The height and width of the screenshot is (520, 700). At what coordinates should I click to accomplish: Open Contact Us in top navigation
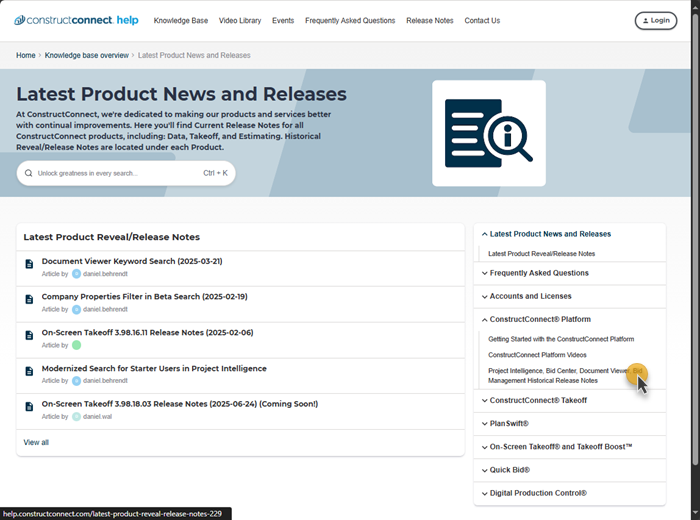(482, 21)
